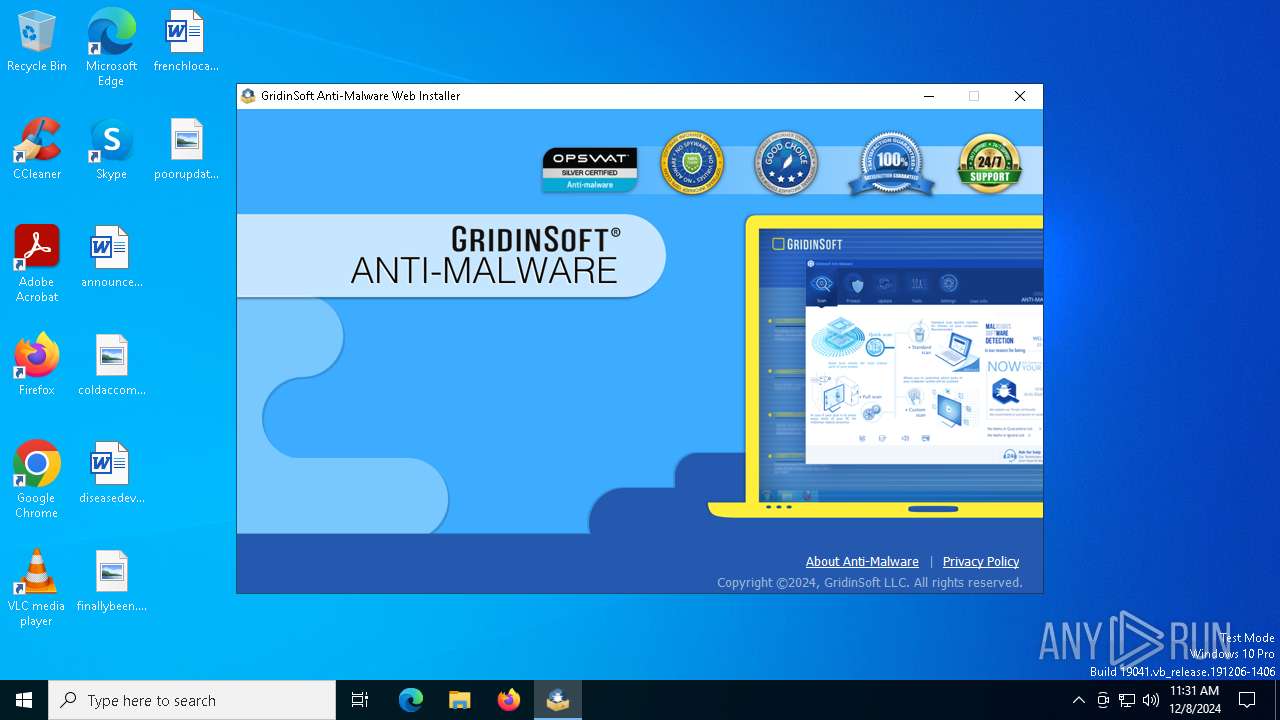The image size is (1280, 720).
Task: Open the network status tray icon
Action: [x=1127, y=700]
